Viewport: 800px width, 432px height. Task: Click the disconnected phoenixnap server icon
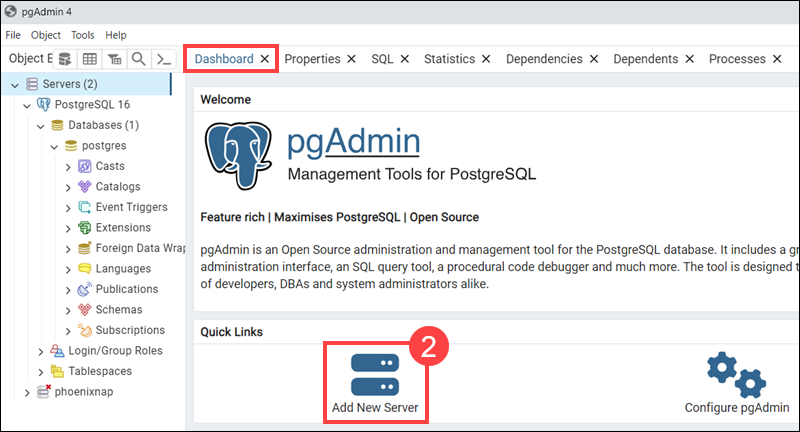pyautogui.click(x=44, y=392)
